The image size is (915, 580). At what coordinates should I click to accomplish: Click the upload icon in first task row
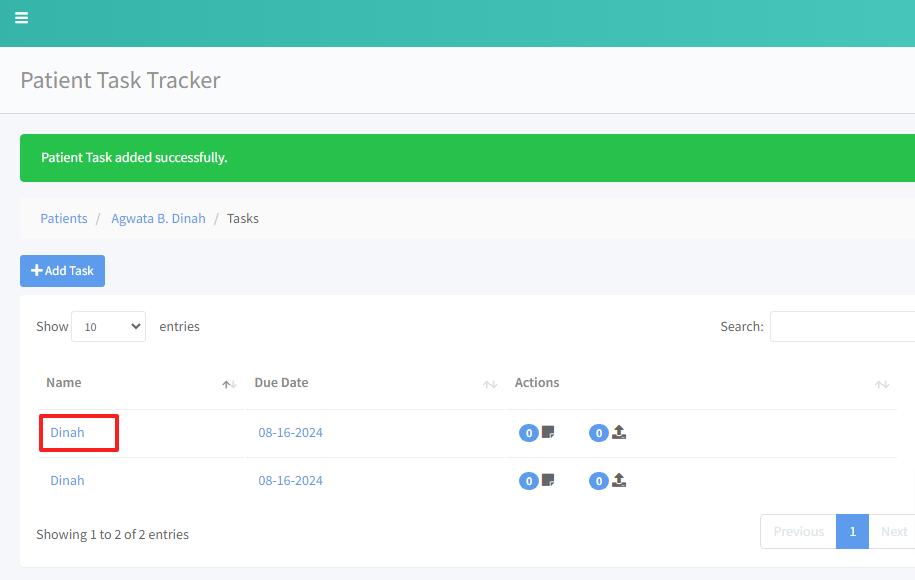click(x=619, y=432)
